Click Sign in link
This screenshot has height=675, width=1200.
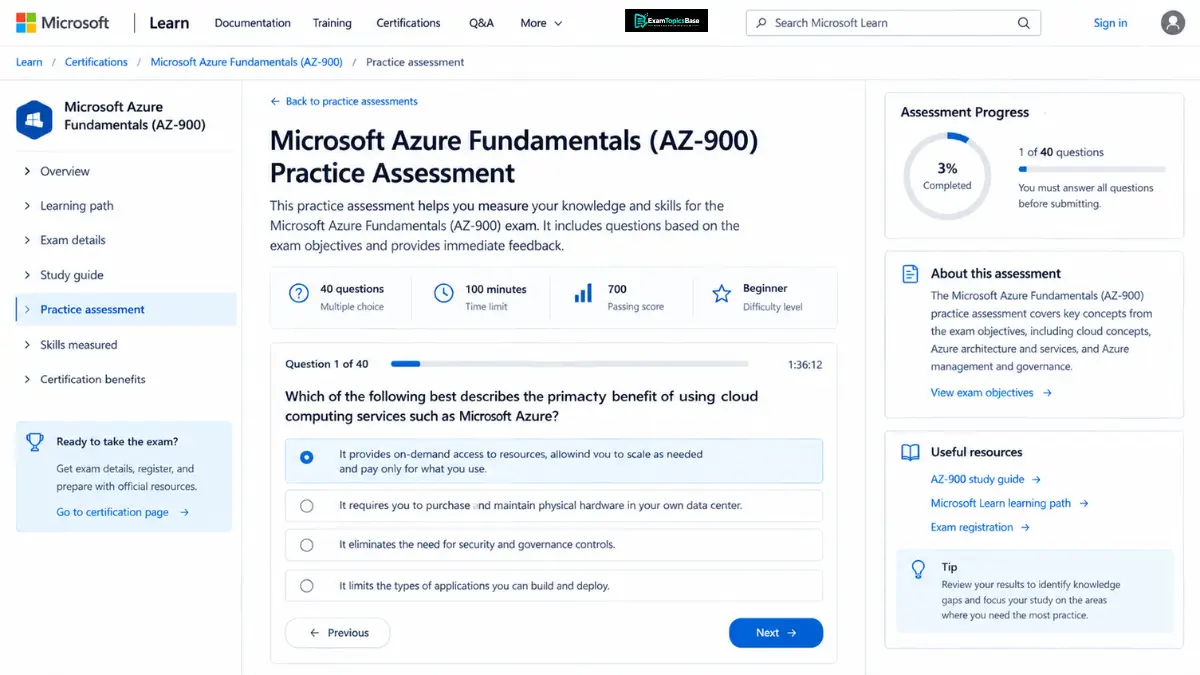pyautogui.click(x=1110, y=23)
